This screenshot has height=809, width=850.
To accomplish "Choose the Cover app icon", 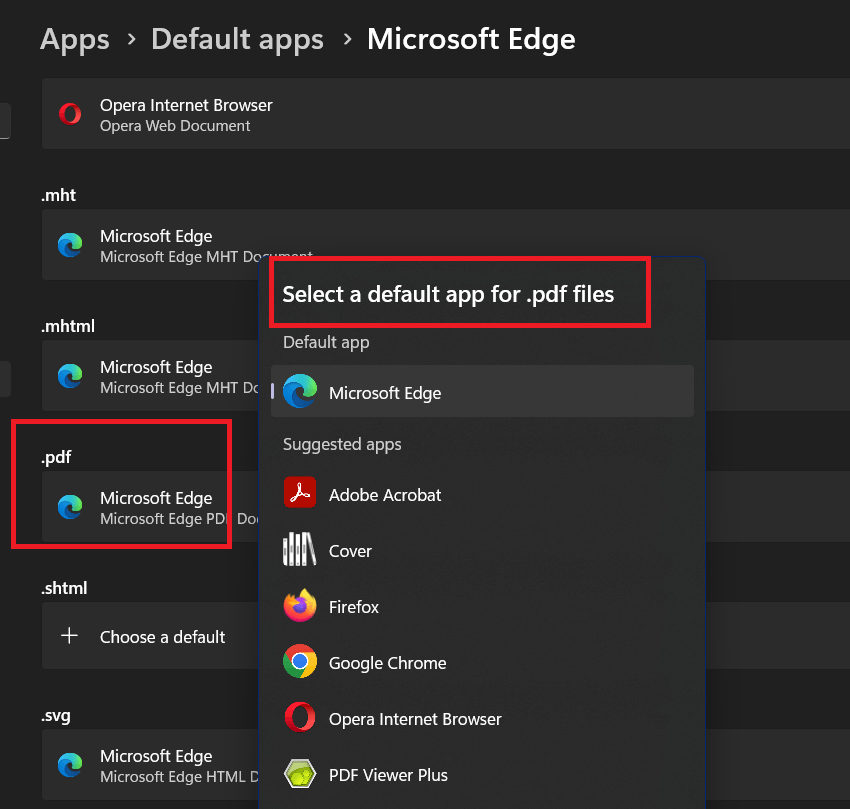I will tap(300, 549).
